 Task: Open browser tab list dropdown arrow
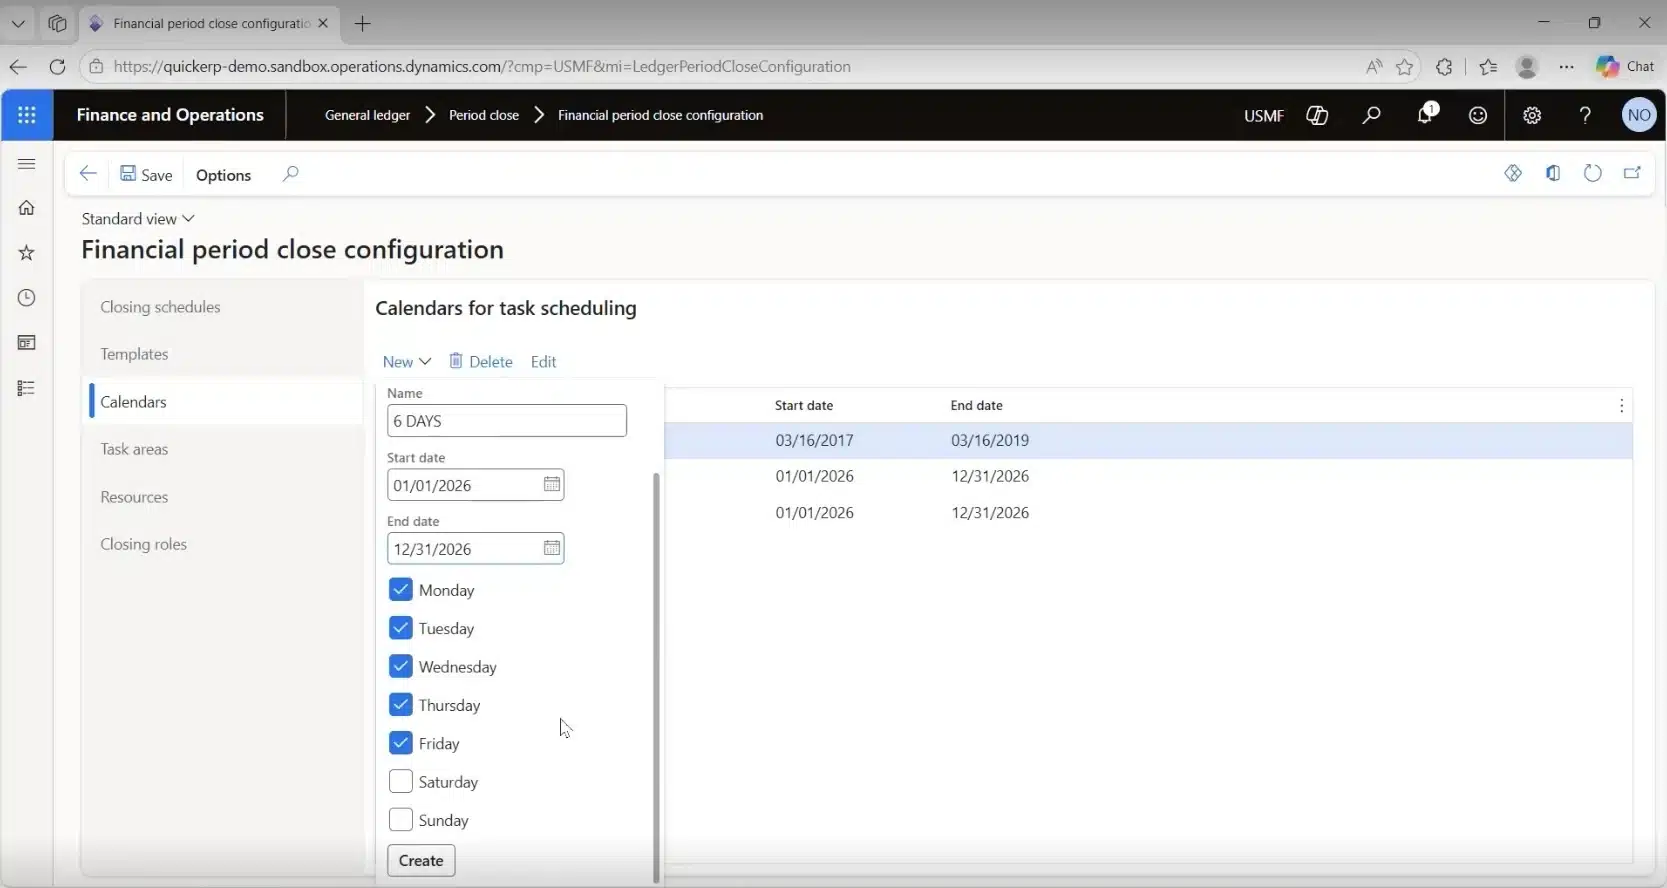pos(18,23)
